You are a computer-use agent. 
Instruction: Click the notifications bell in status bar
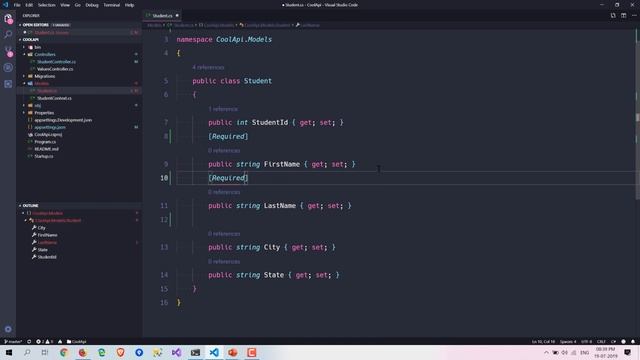(x=633, y=342)
